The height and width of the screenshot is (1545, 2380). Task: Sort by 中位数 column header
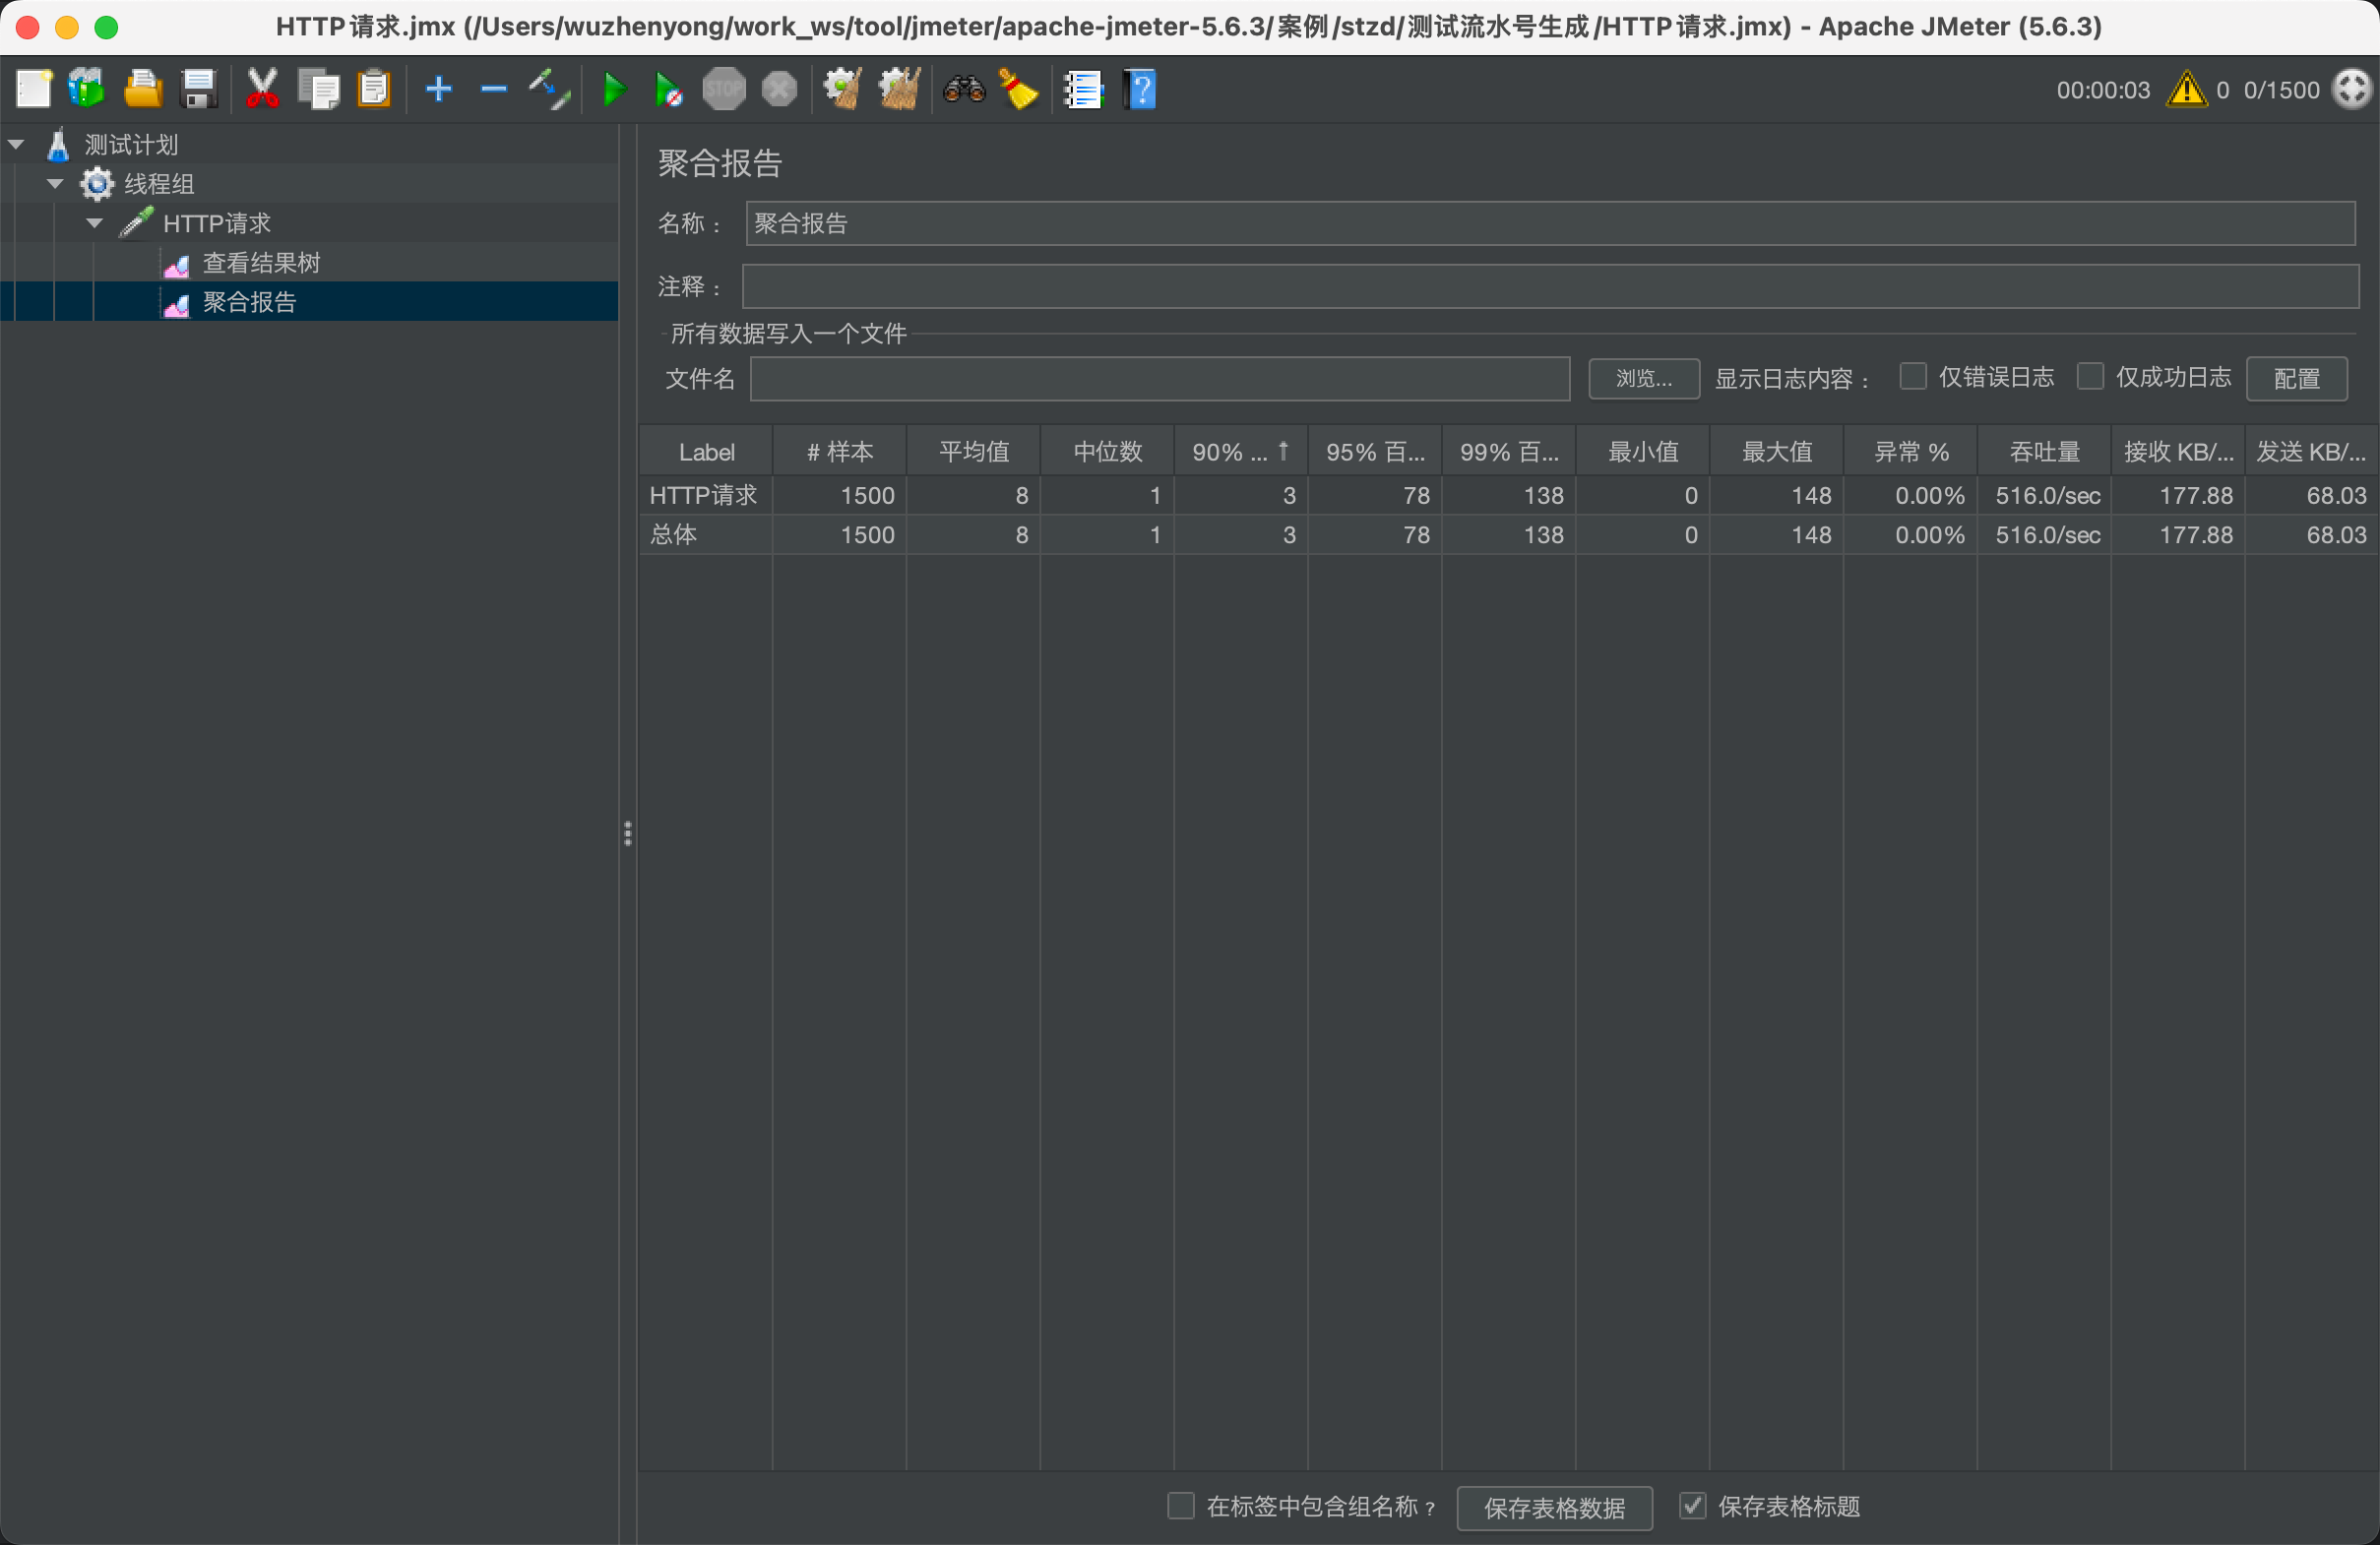[x=1108, y=452]
